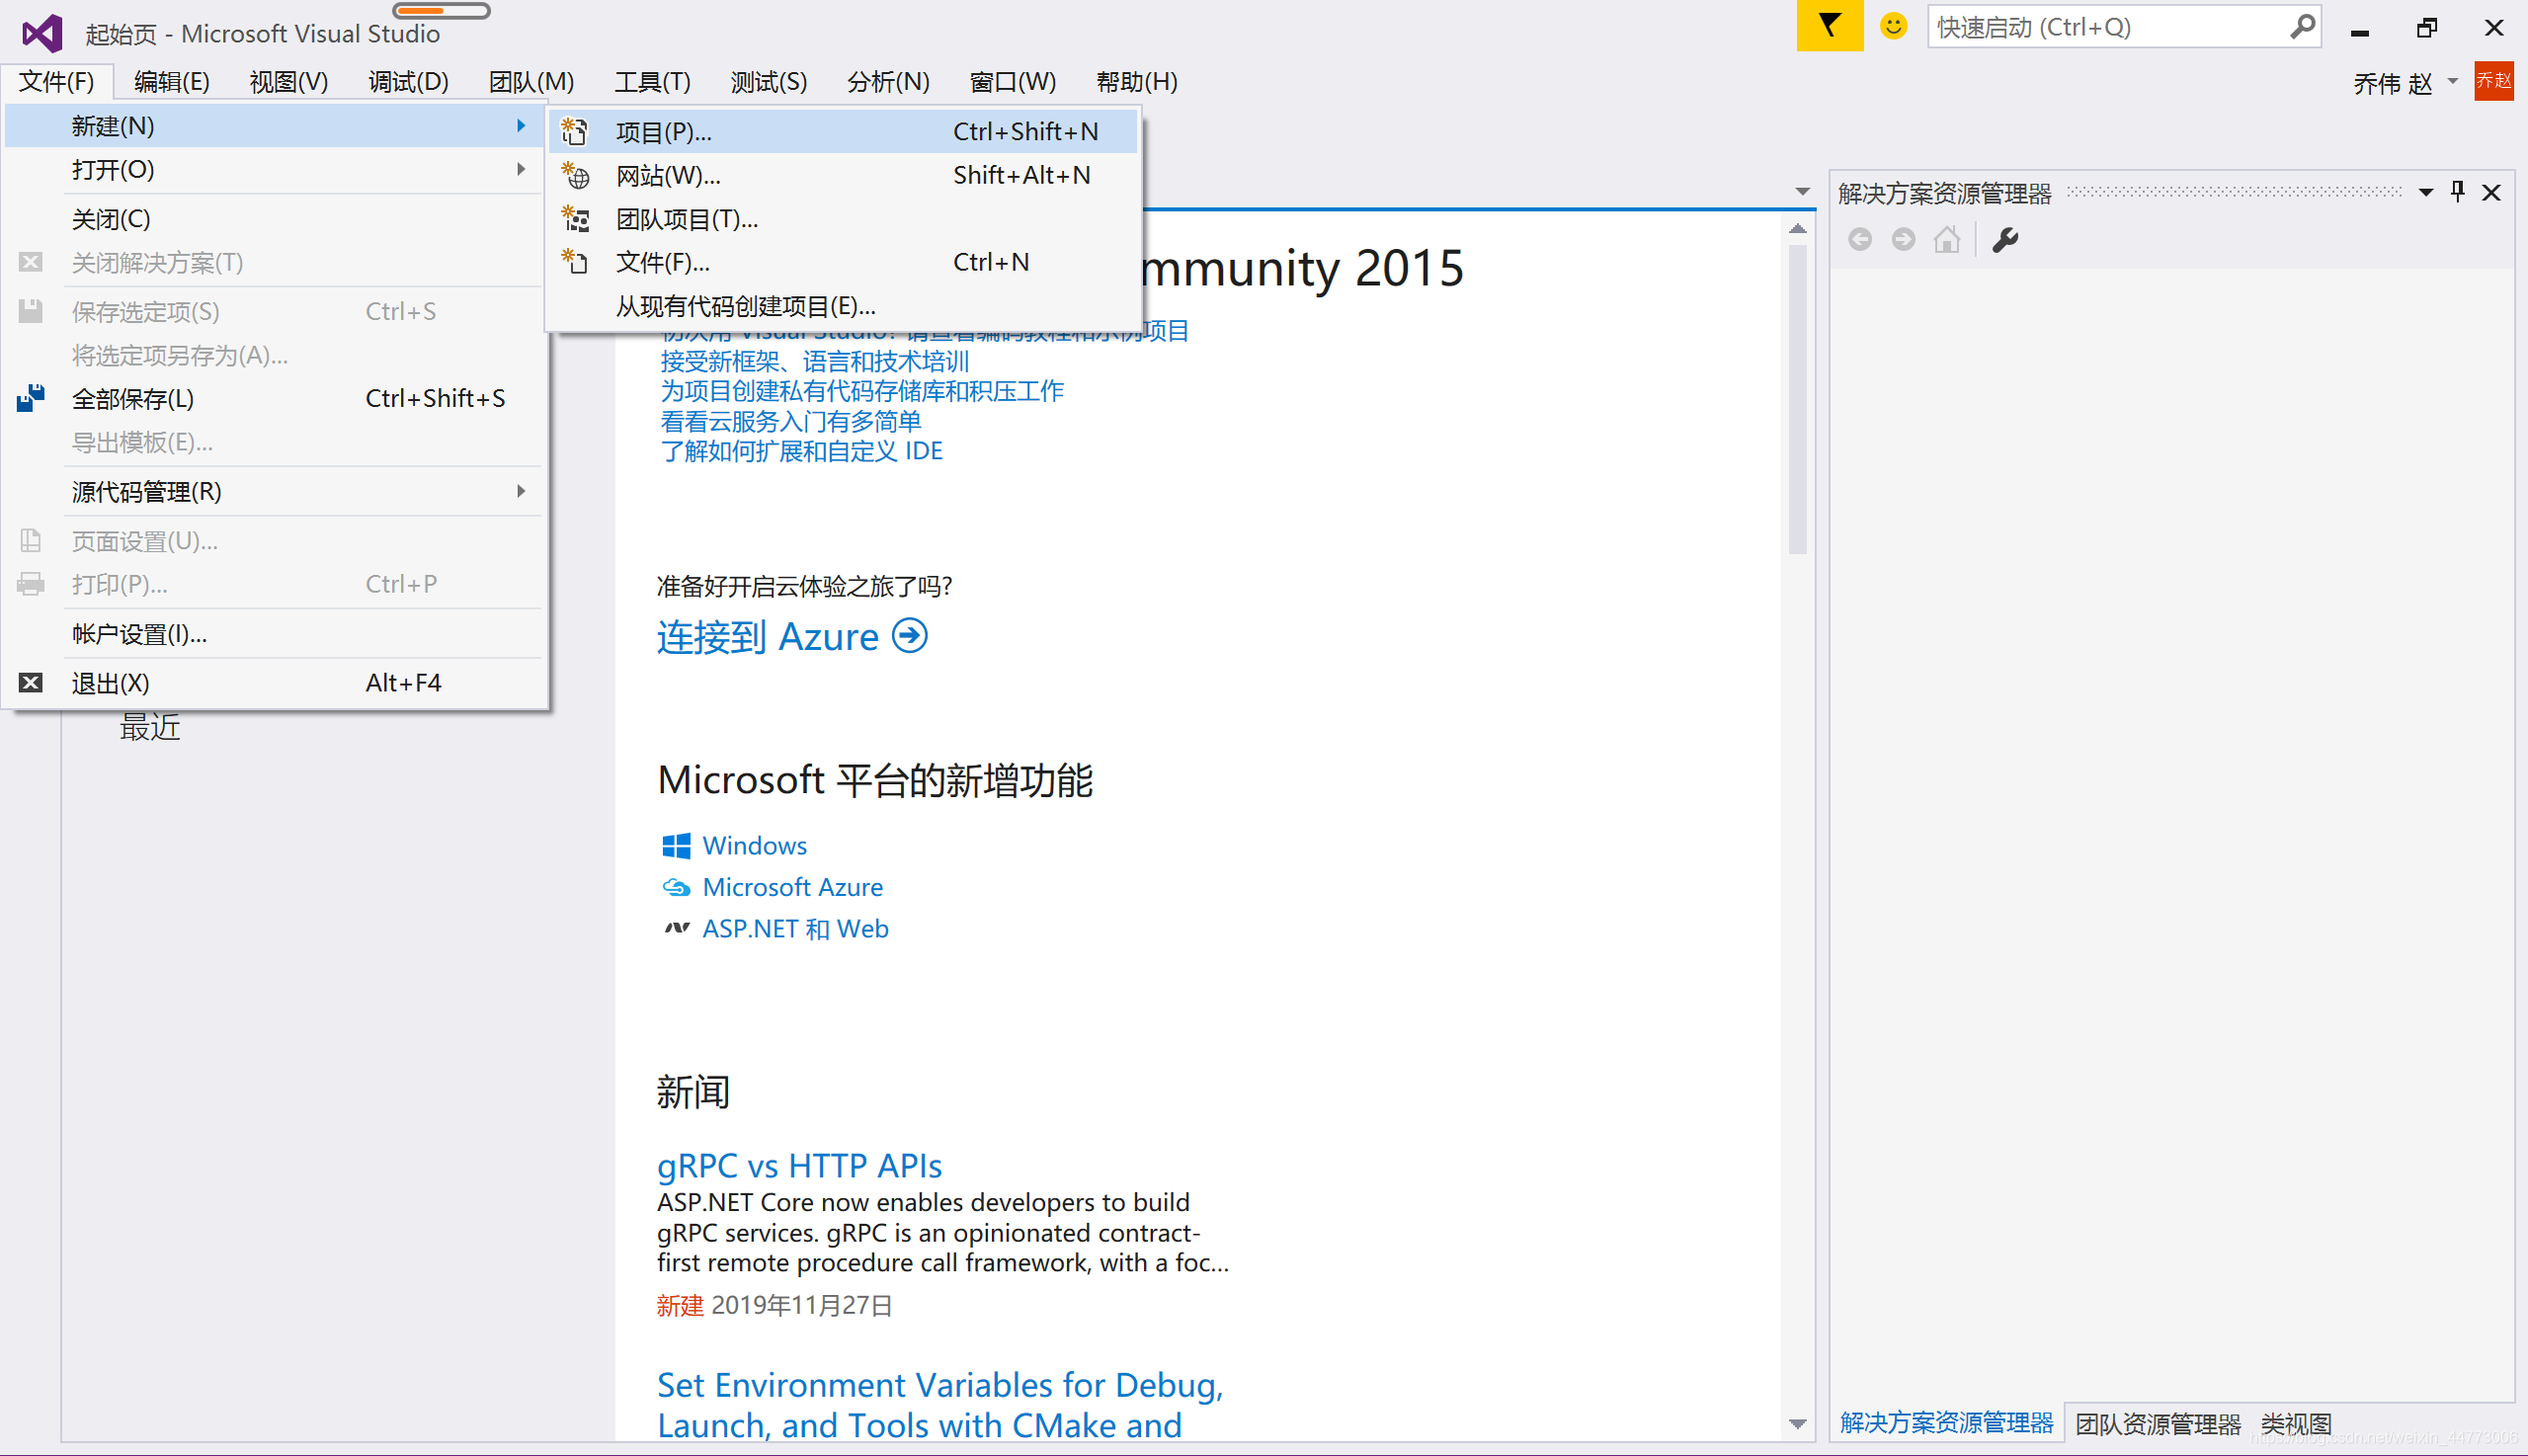The width and height of the screenshot is (2528, 1456).
Task: Open the 编辑(E) menu
Action: tap(172, 81)
